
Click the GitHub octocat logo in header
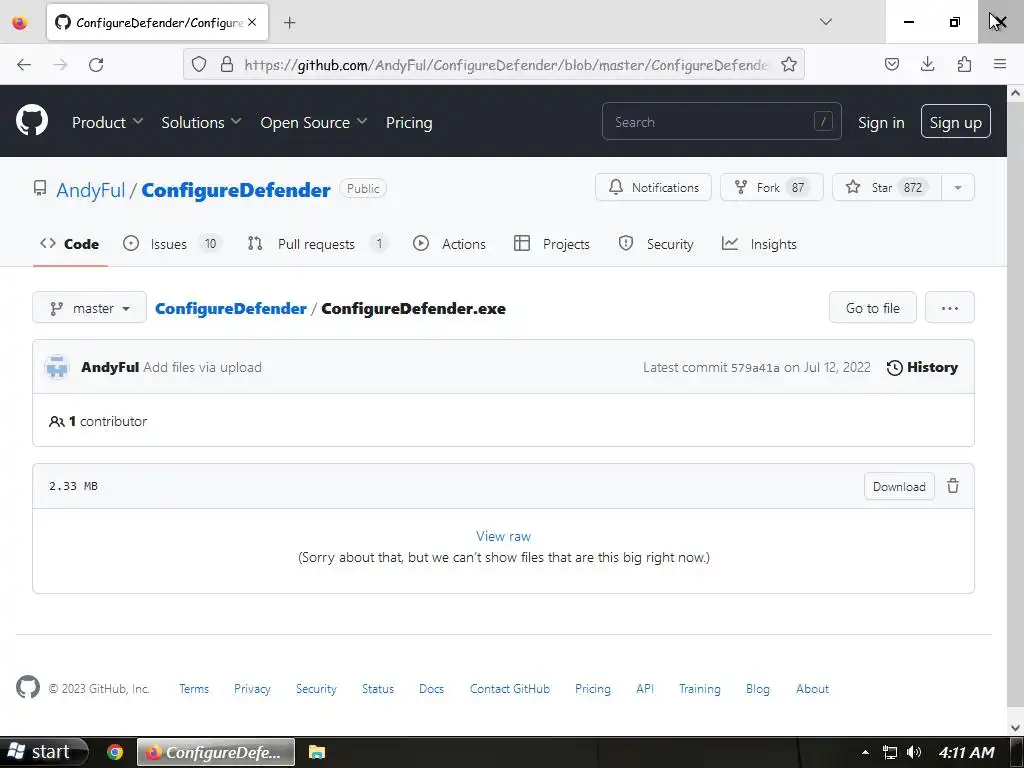(x=31, y=121)
